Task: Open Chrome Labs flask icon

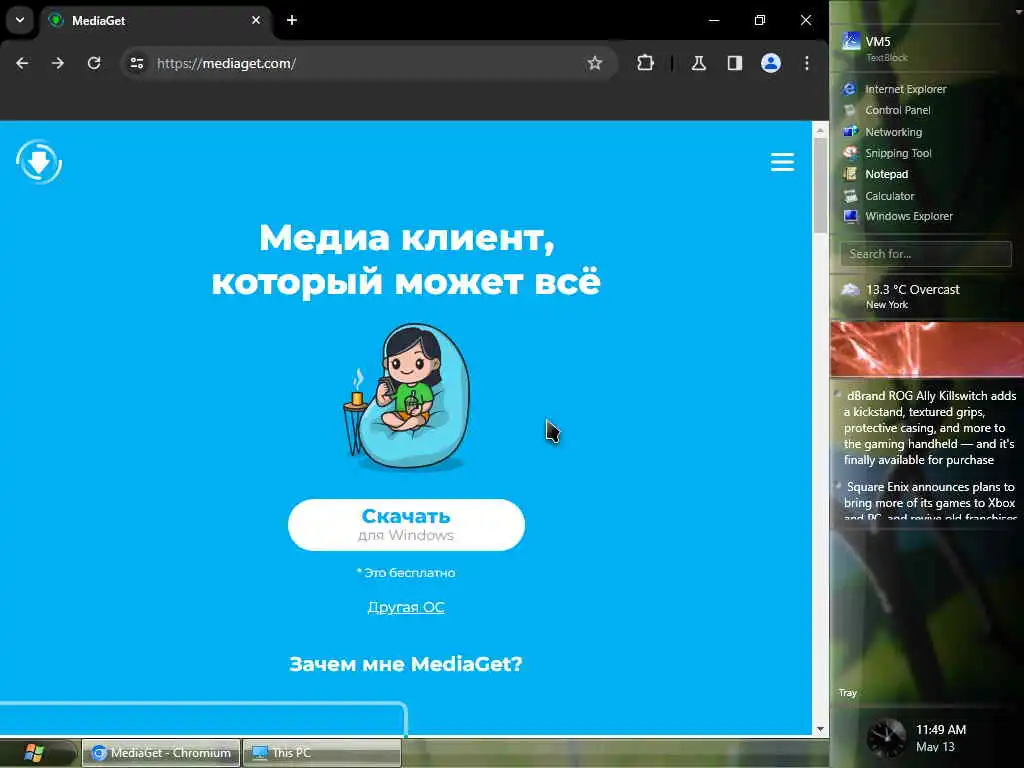Action: (x=699, y=63)
